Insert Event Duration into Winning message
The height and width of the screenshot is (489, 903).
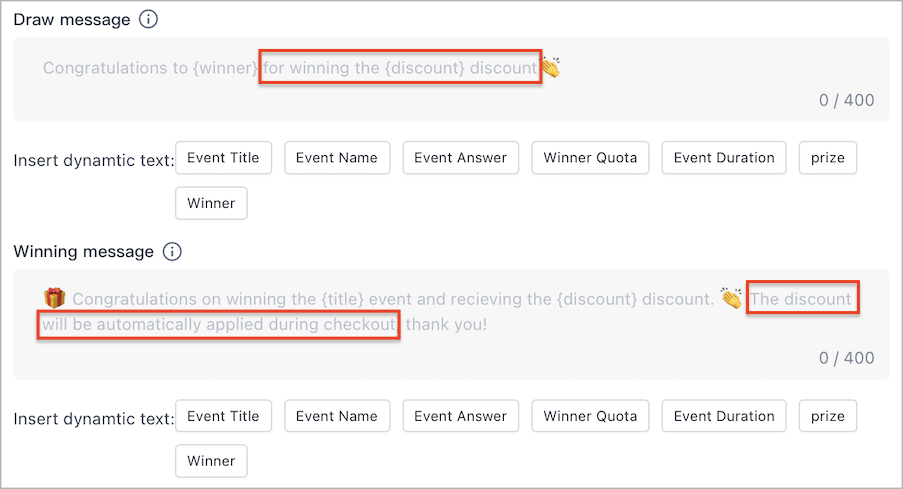pos(724,416)
